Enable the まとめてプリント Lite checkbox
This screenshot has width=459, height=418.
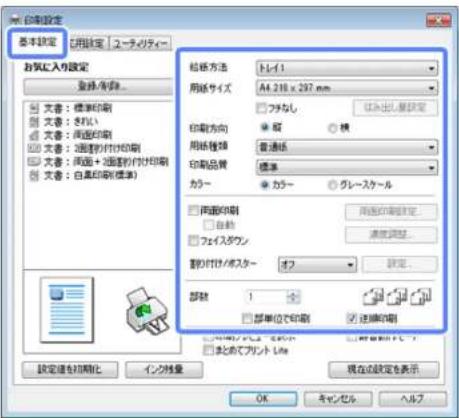(209, 350)
